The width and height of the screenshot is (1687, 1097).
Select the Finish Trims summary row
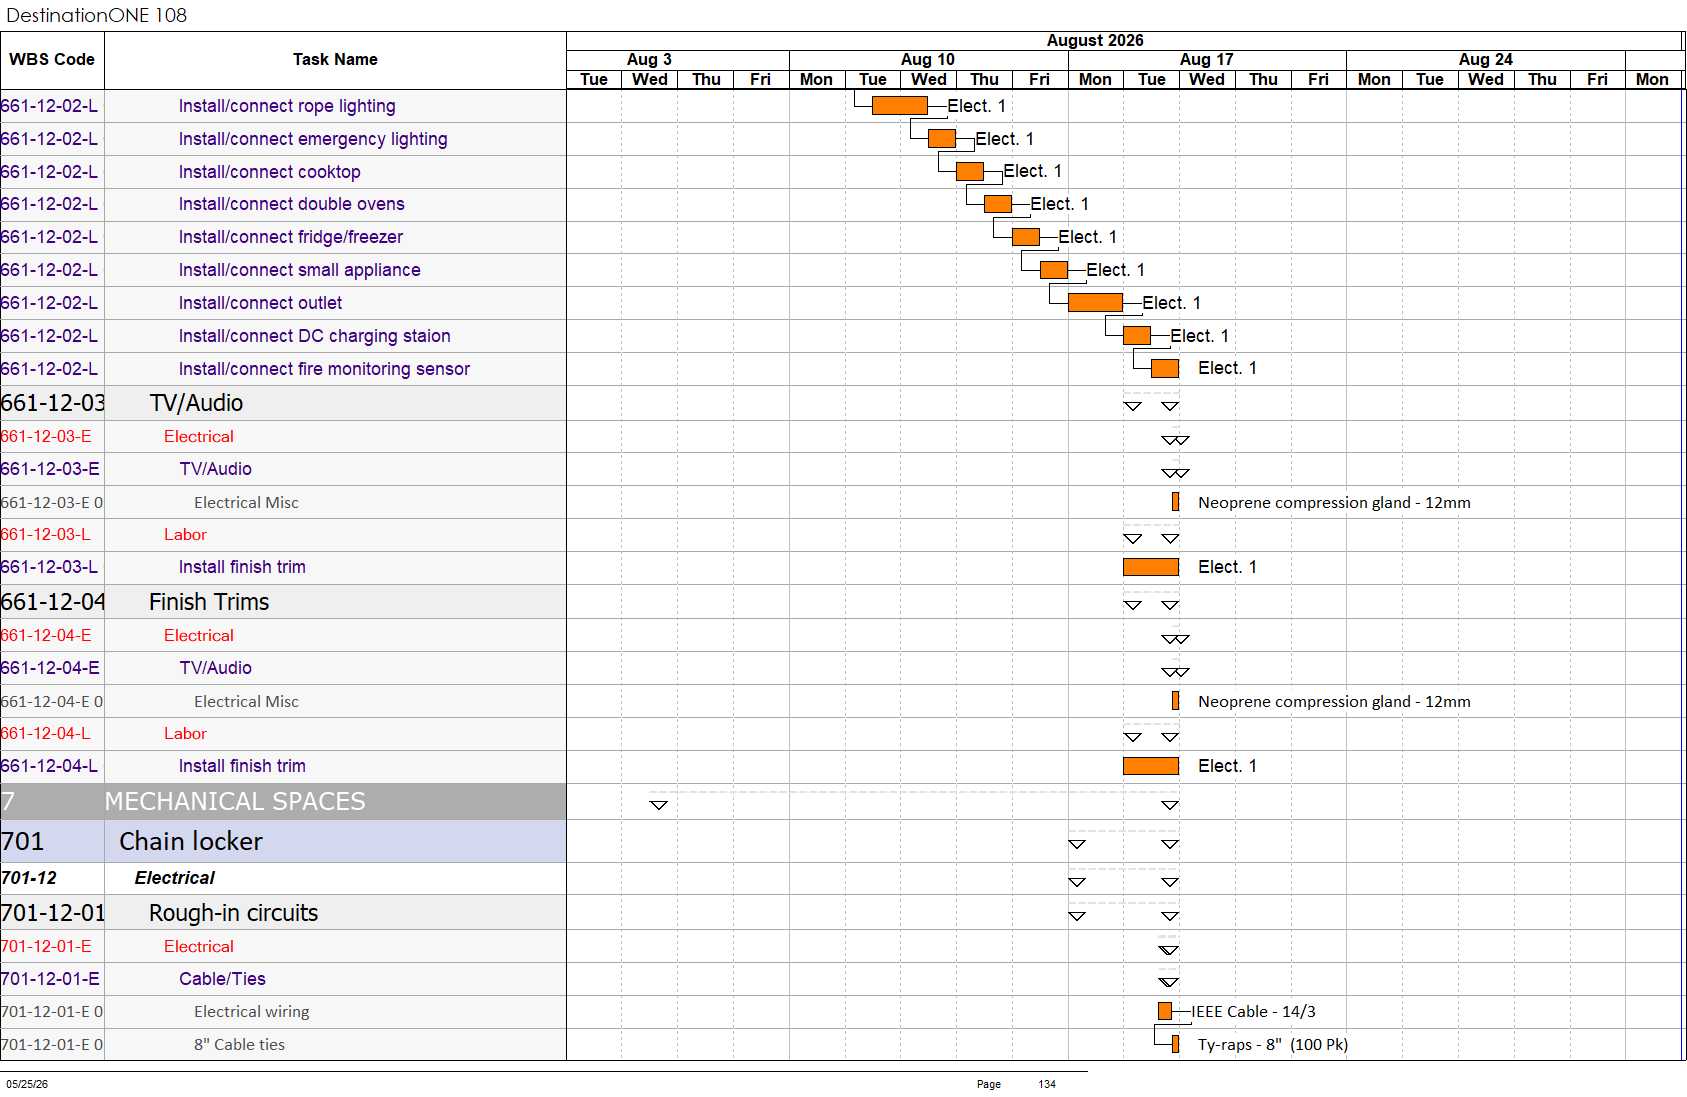tap(283, 602)
